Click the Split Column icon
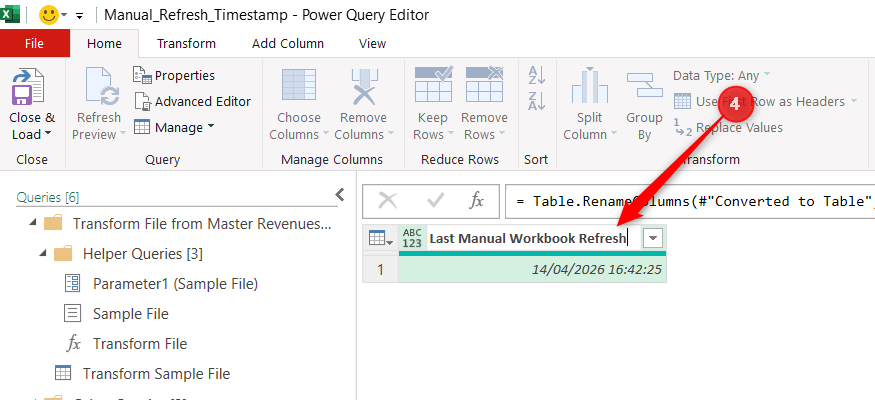 coord(589,86)
